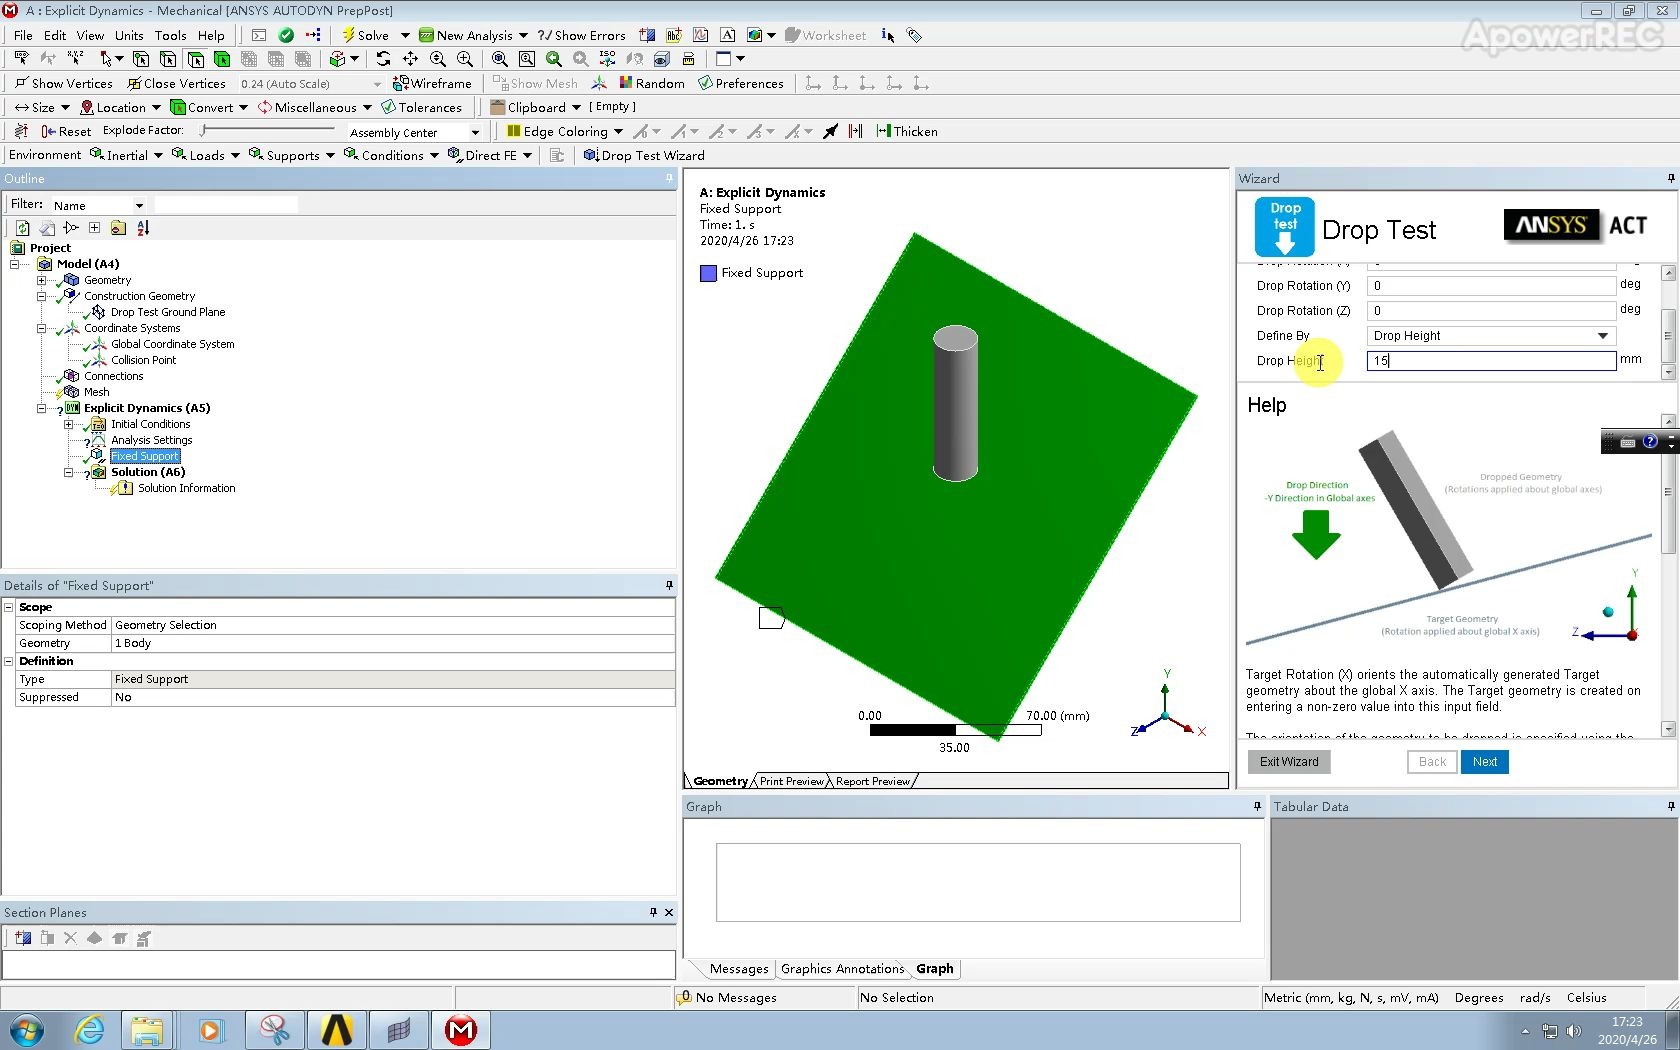
Task: Click inside the Drop Height input field
Action: coord(1490,361)
